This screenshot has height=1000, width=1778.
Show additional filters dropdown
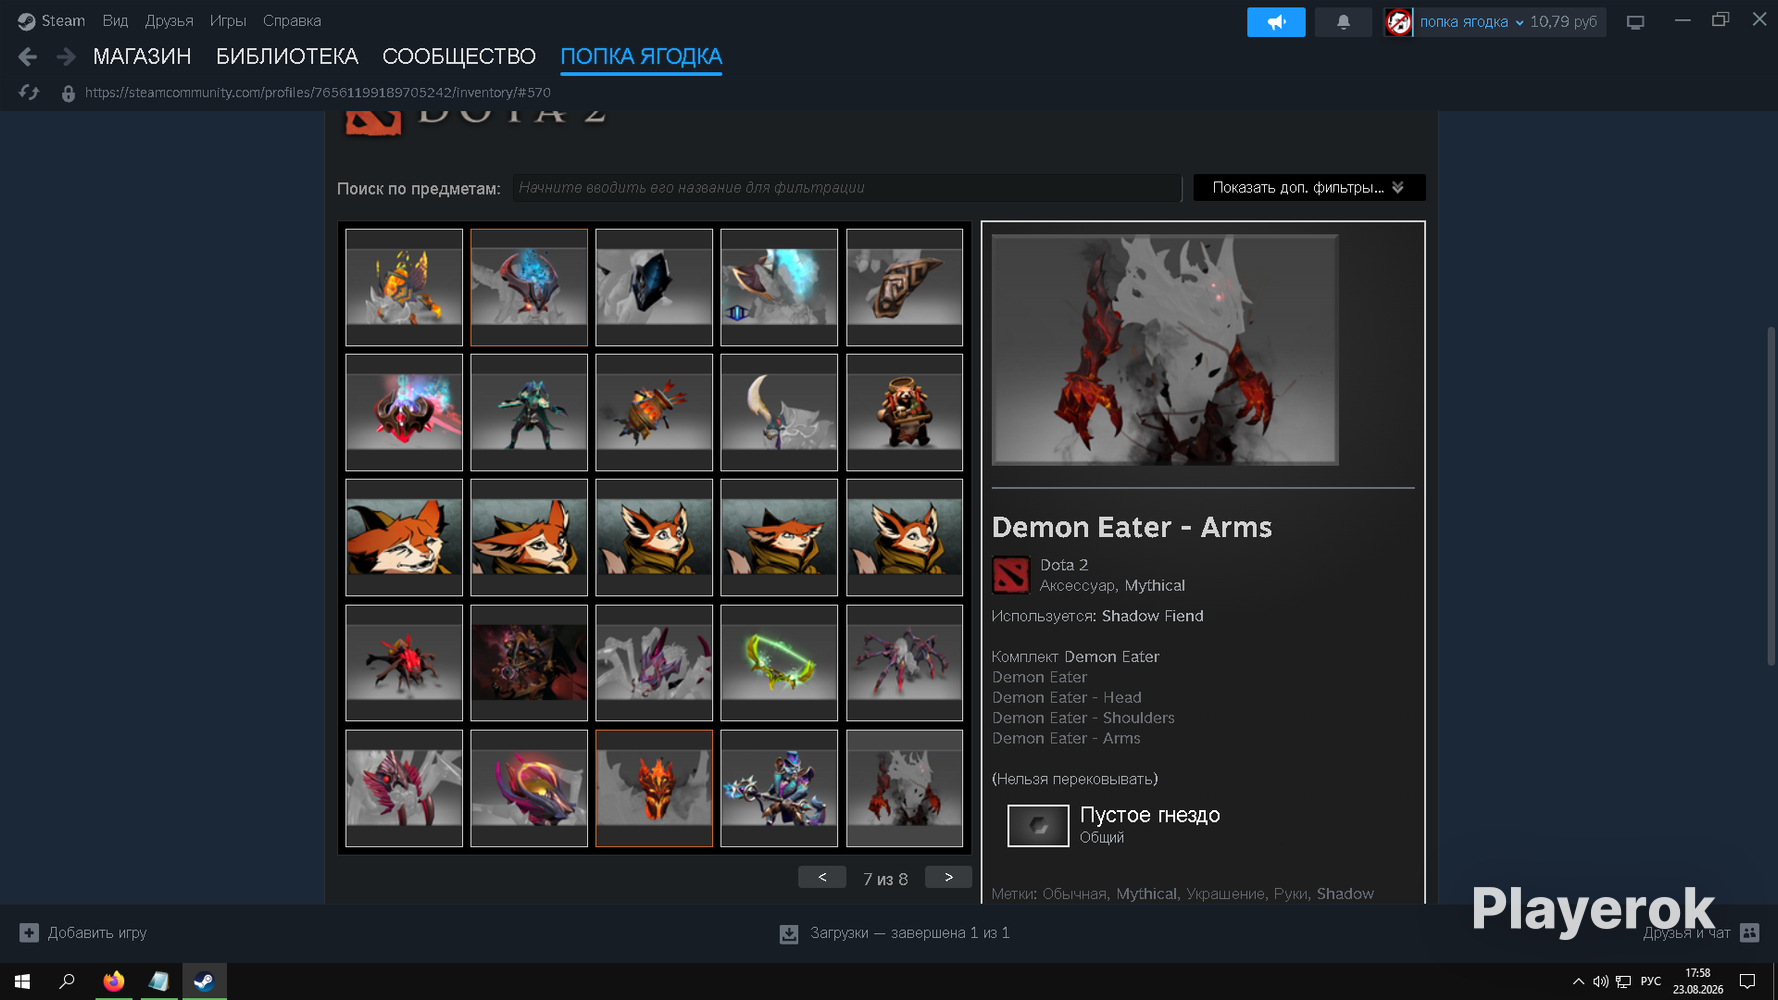[x=1309, y=188]
